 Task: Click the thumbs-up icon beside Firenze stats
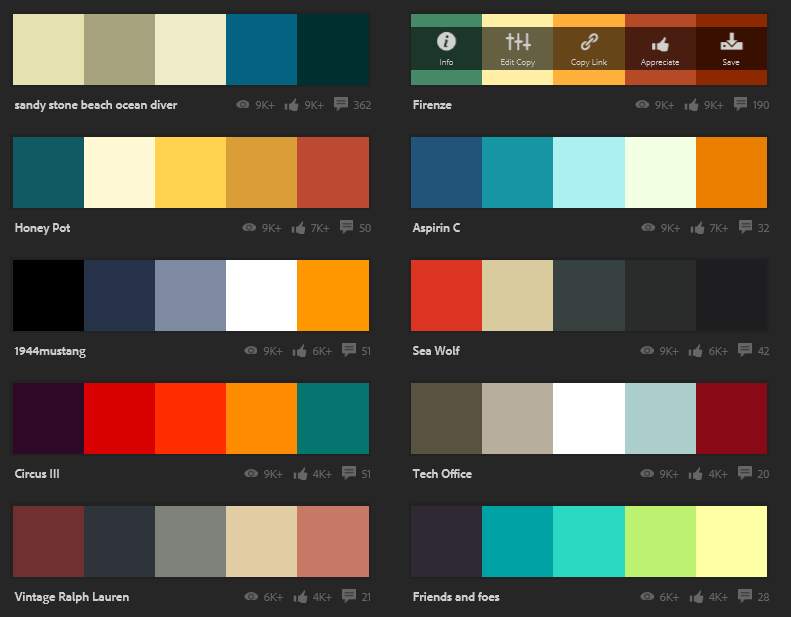(691, 104)
